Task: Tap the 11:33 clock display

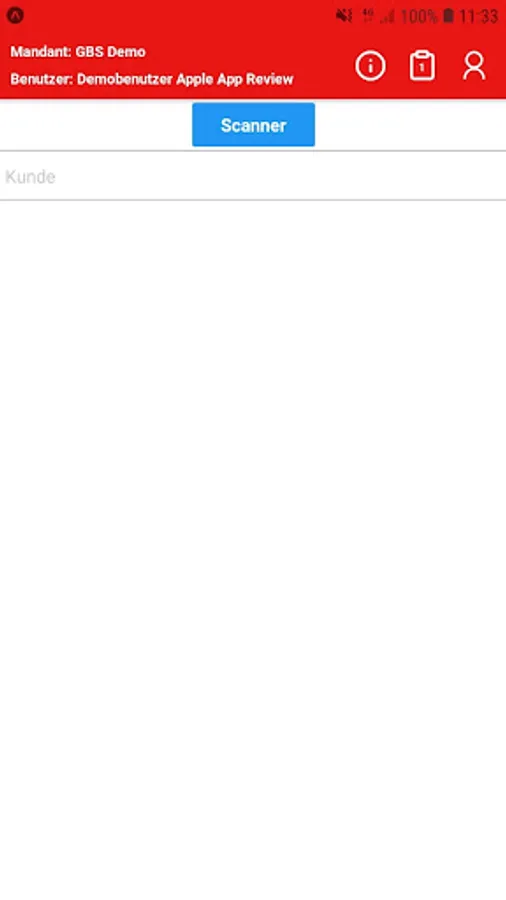Action: click(478, 16)
